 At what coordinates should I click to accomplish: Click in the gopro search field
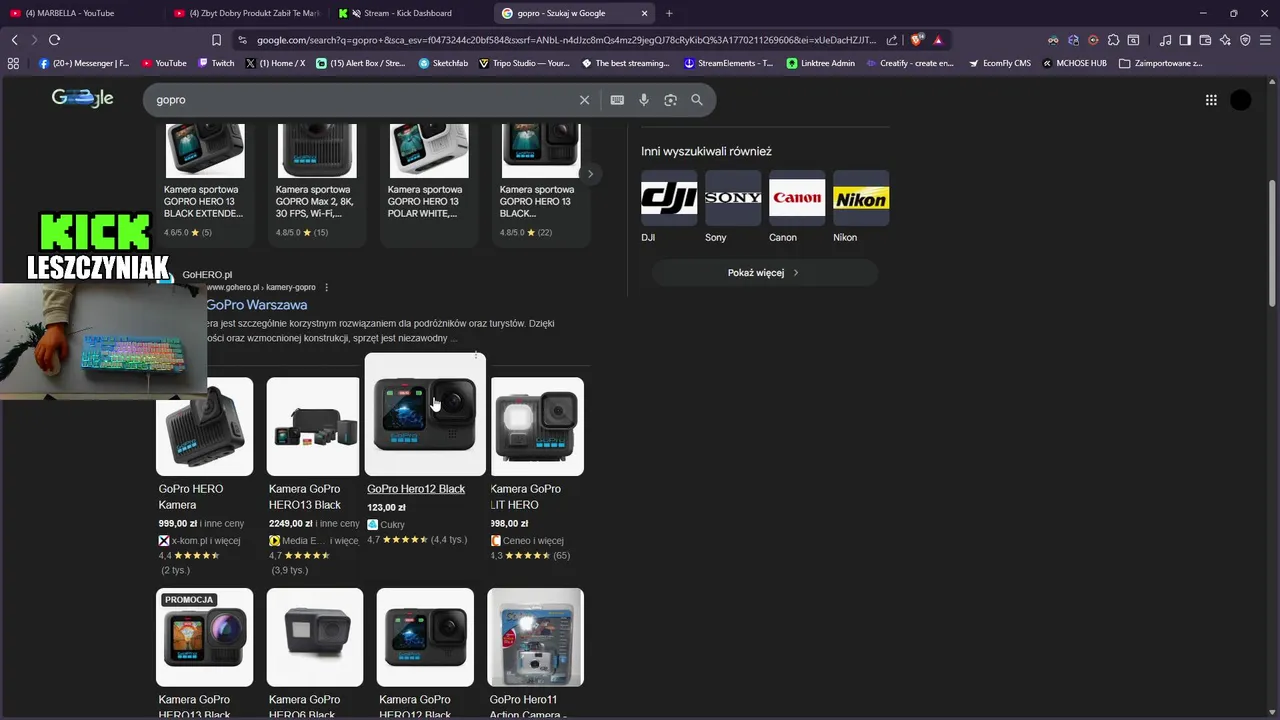point(360,100)
